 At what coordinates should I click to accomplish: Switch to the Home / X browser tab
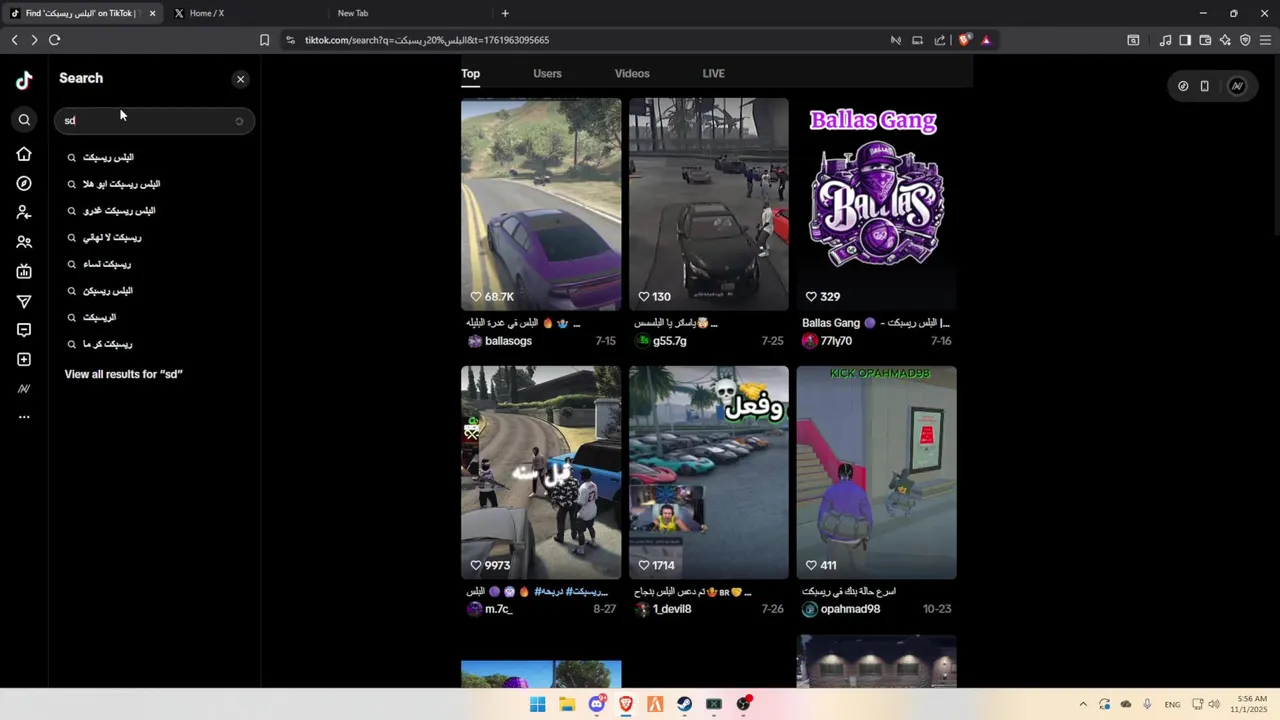[x=245, y=13]
